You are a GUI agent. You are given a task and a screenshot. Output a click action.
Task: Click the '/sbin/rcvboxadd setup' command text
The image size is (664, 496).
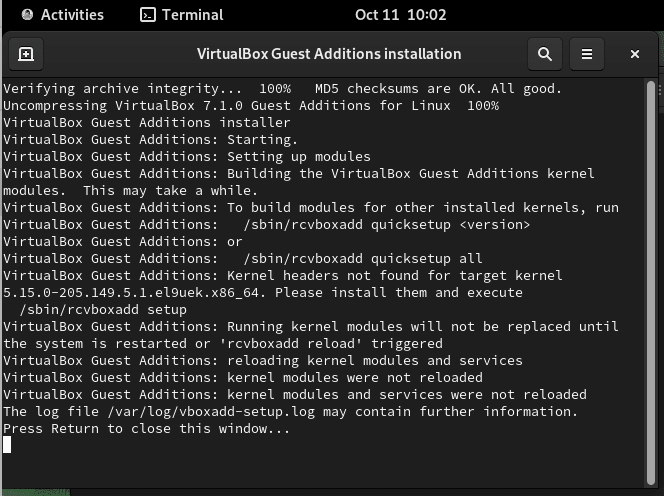coord(103,310)
